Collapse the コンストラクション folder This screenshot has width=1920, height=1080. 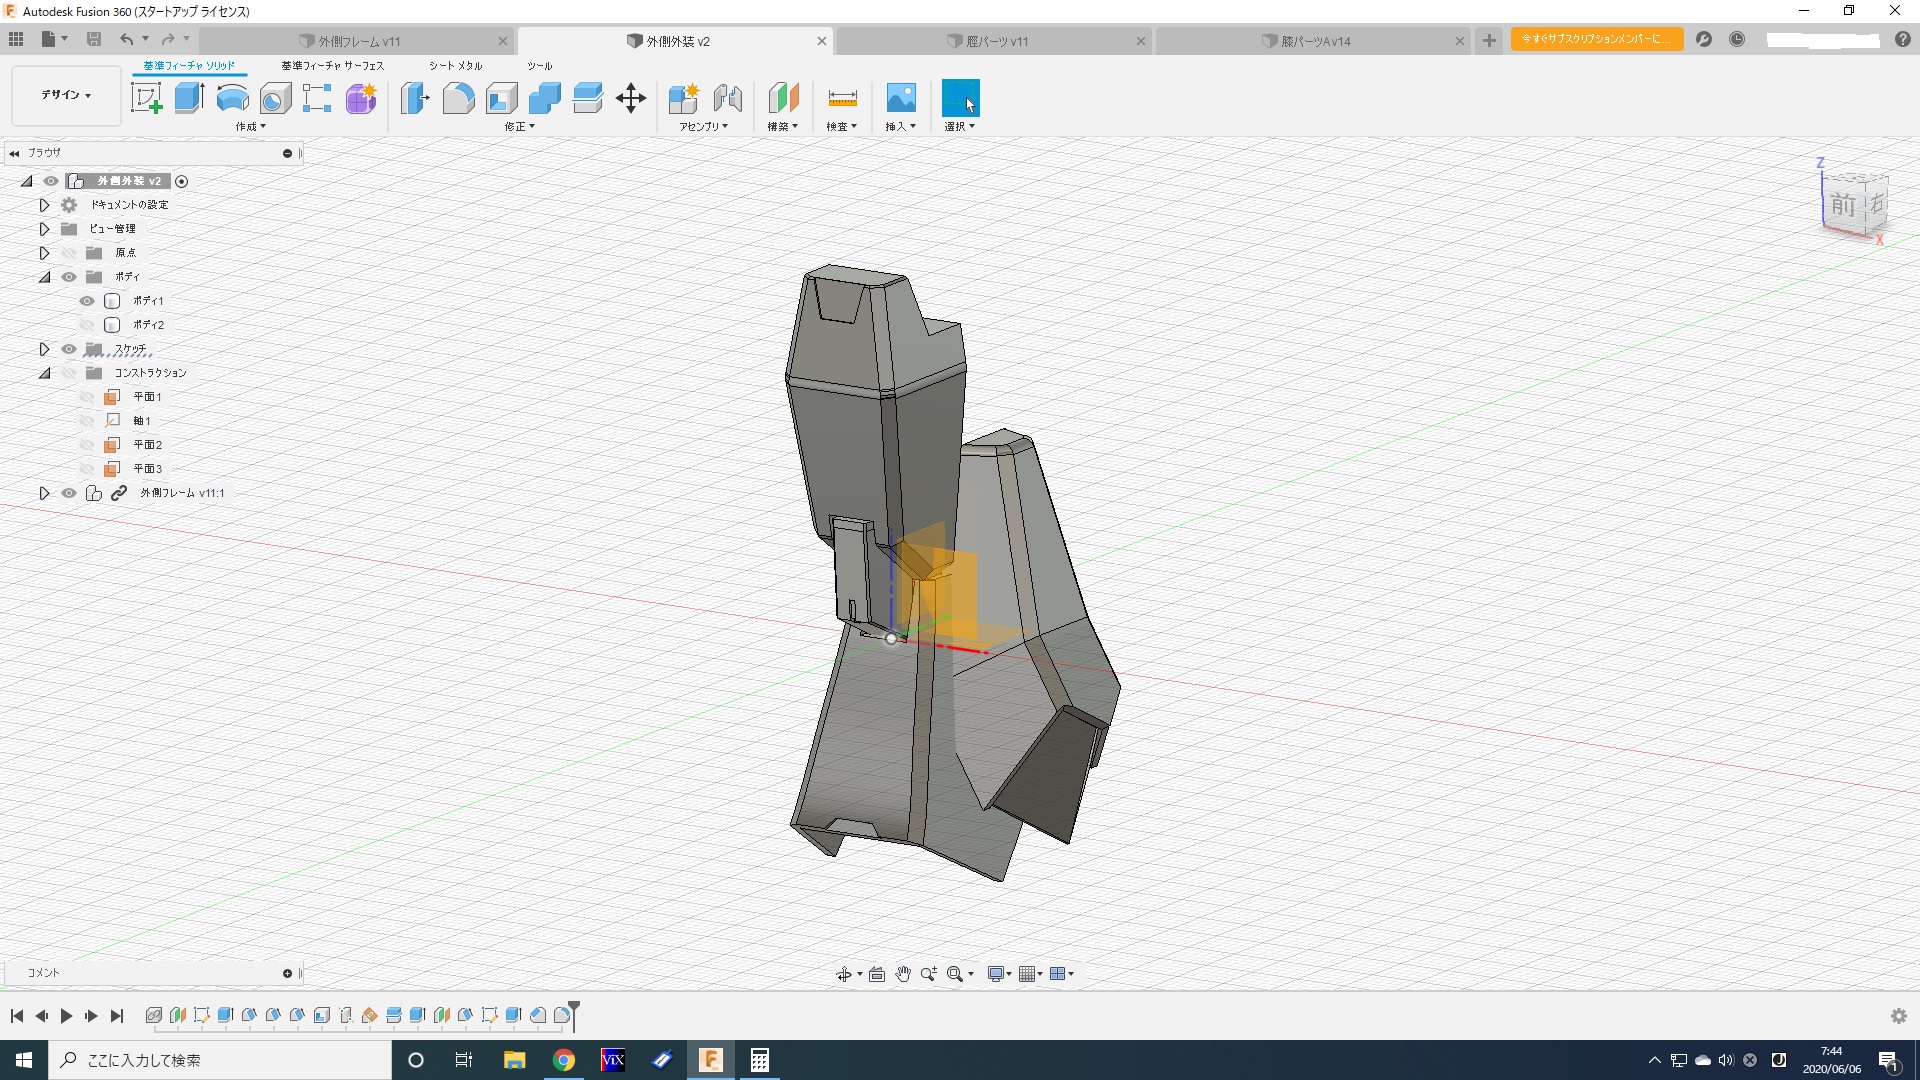pos(44,373)
